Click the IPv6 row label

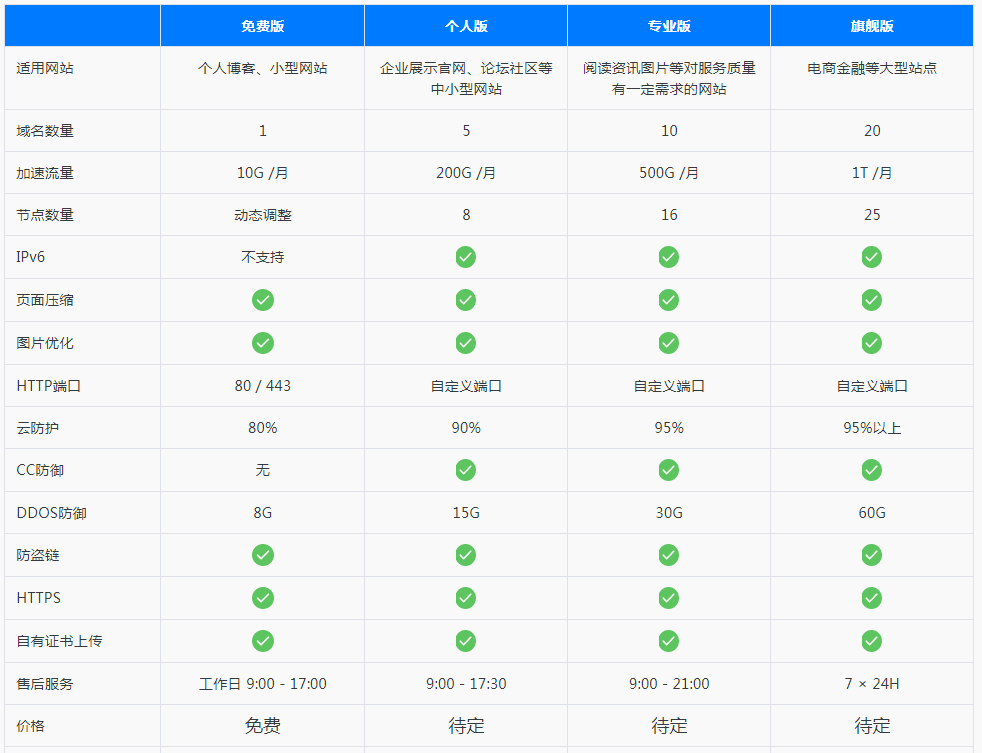coord(30,257)
